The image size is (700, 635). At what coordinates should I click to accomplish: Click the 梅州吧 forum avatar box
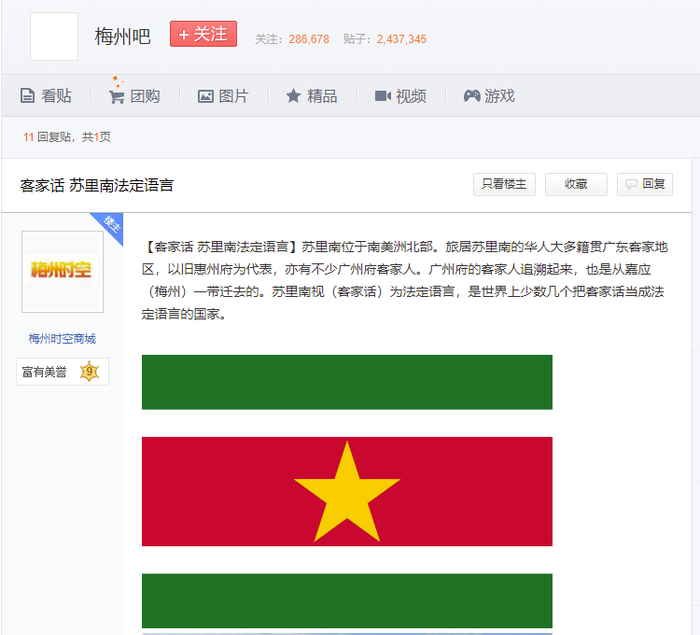coord(54,36)
